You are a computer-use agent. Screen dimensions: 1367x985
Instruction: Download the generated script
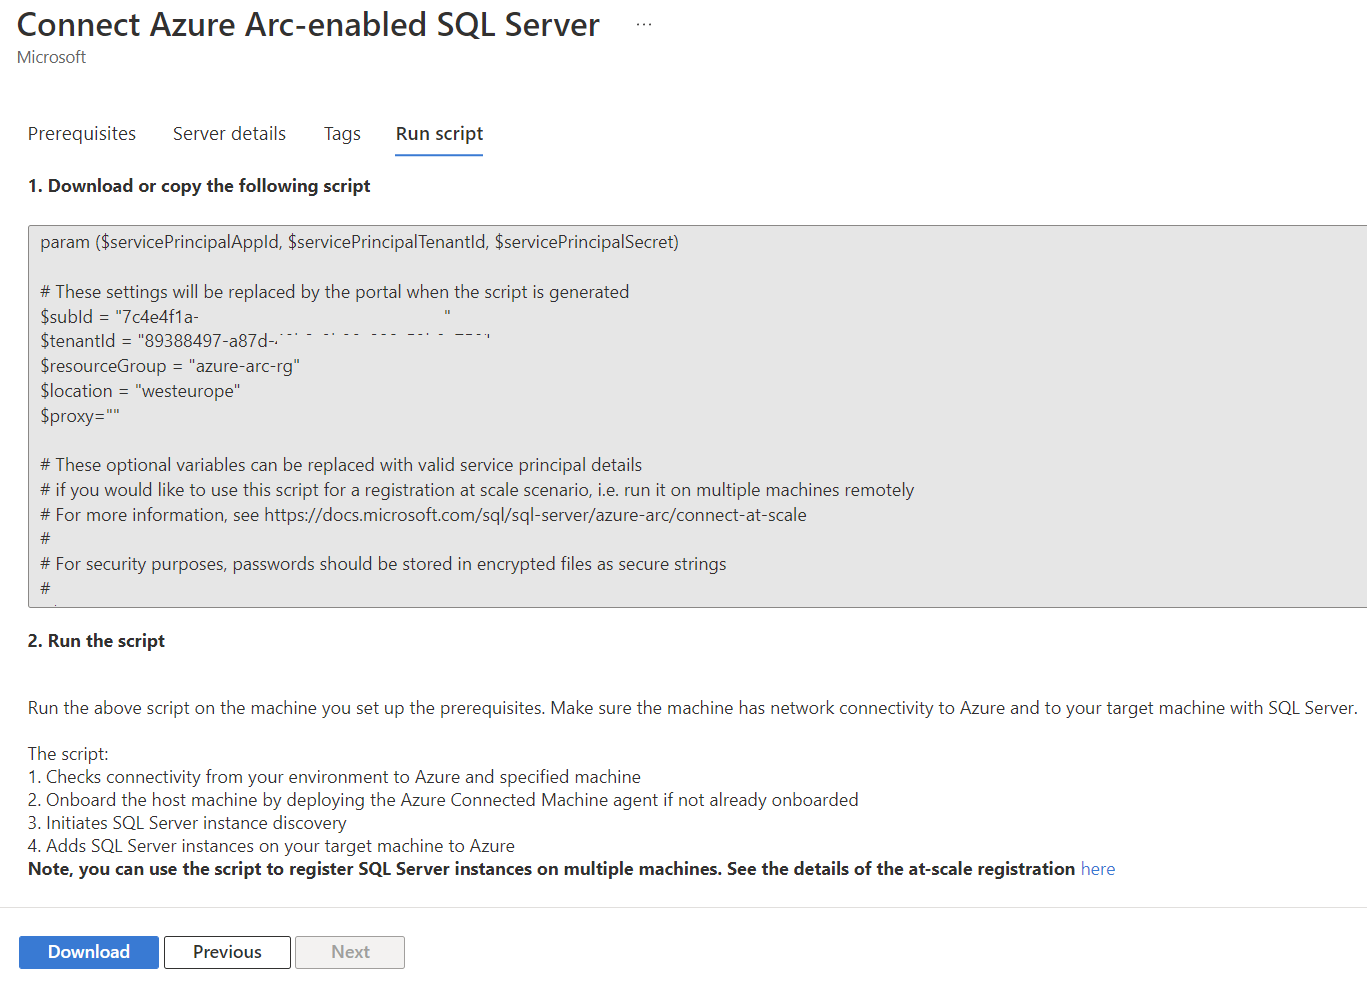(89, 952)
